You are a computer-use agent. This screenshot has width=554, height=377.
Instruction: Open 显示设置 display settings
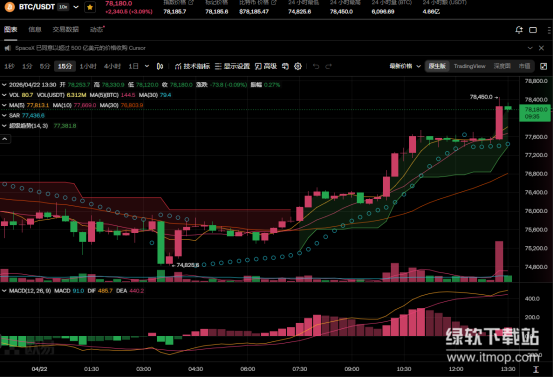pyautogui.click(x=232, y=66)
